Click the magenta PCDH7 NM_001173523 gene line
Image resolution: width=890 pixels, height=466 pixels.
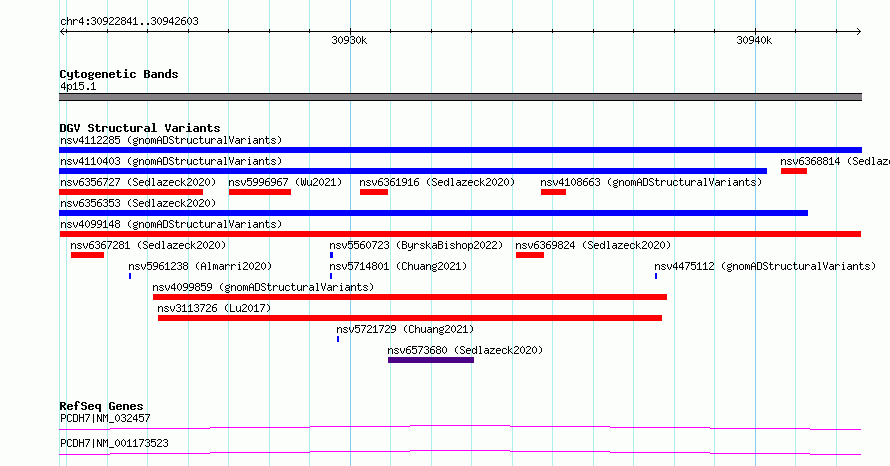point(460,452)
